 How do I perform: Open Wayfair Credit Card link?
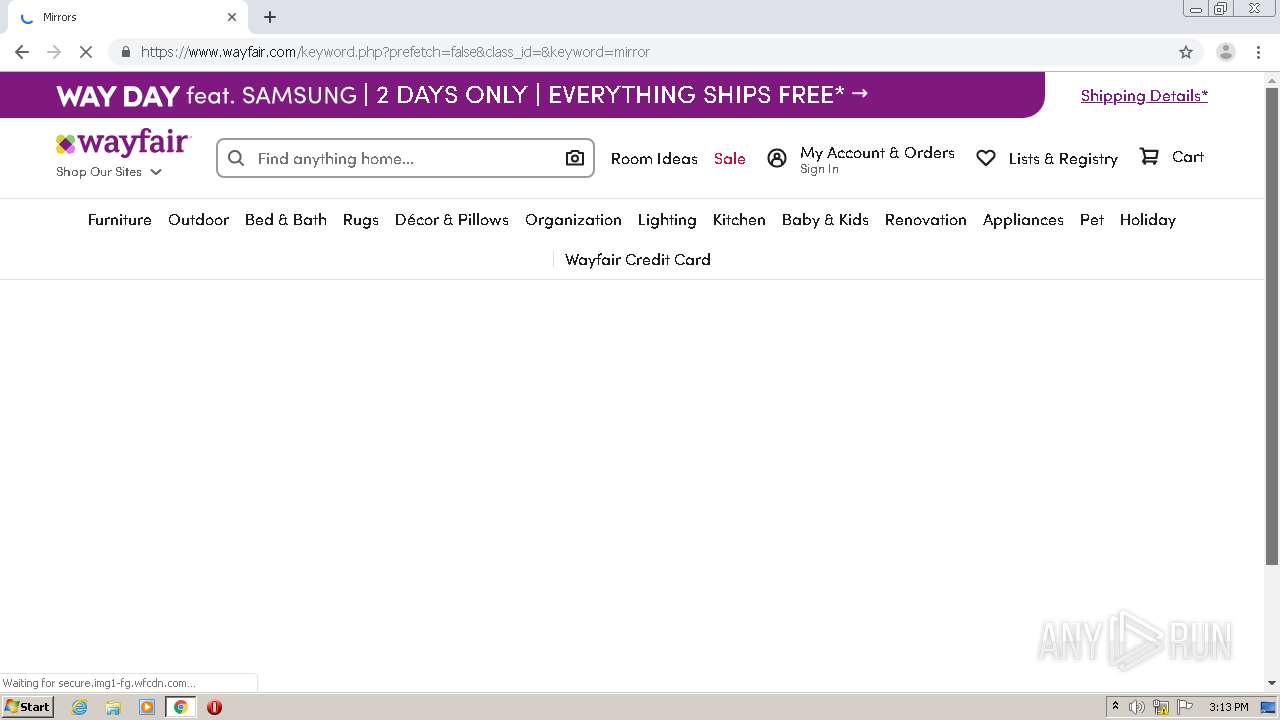point(638,260)
